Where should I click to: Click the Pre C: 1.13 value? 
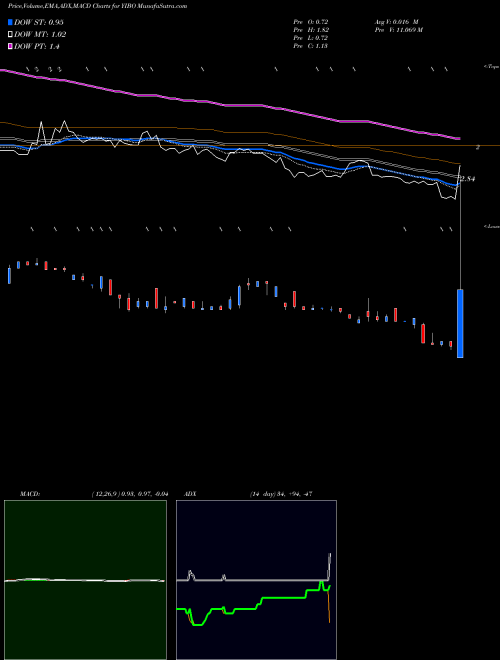(x=311, y=46)
